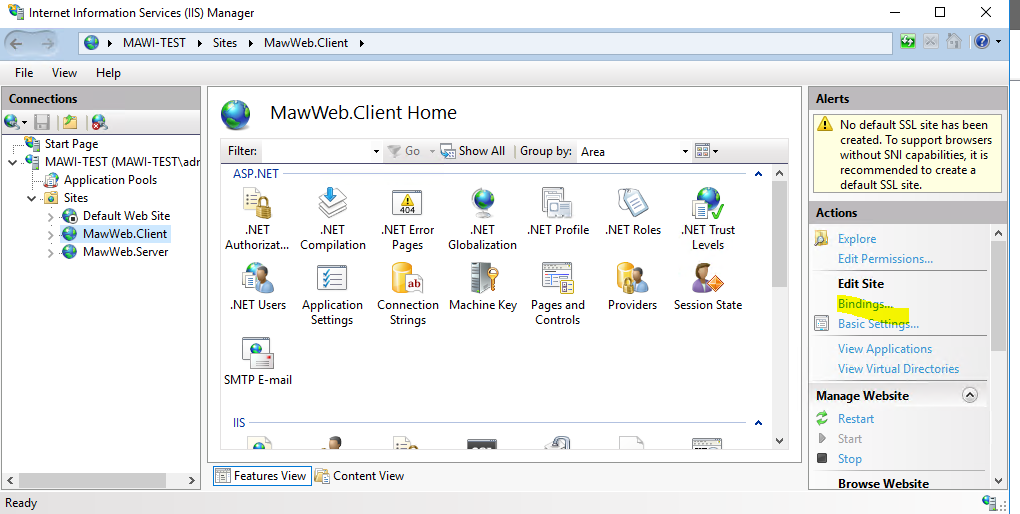Open .NET Compilation feature
Image resolution: width=1020 pixels, height=514 pixels.
click(332, 219)
